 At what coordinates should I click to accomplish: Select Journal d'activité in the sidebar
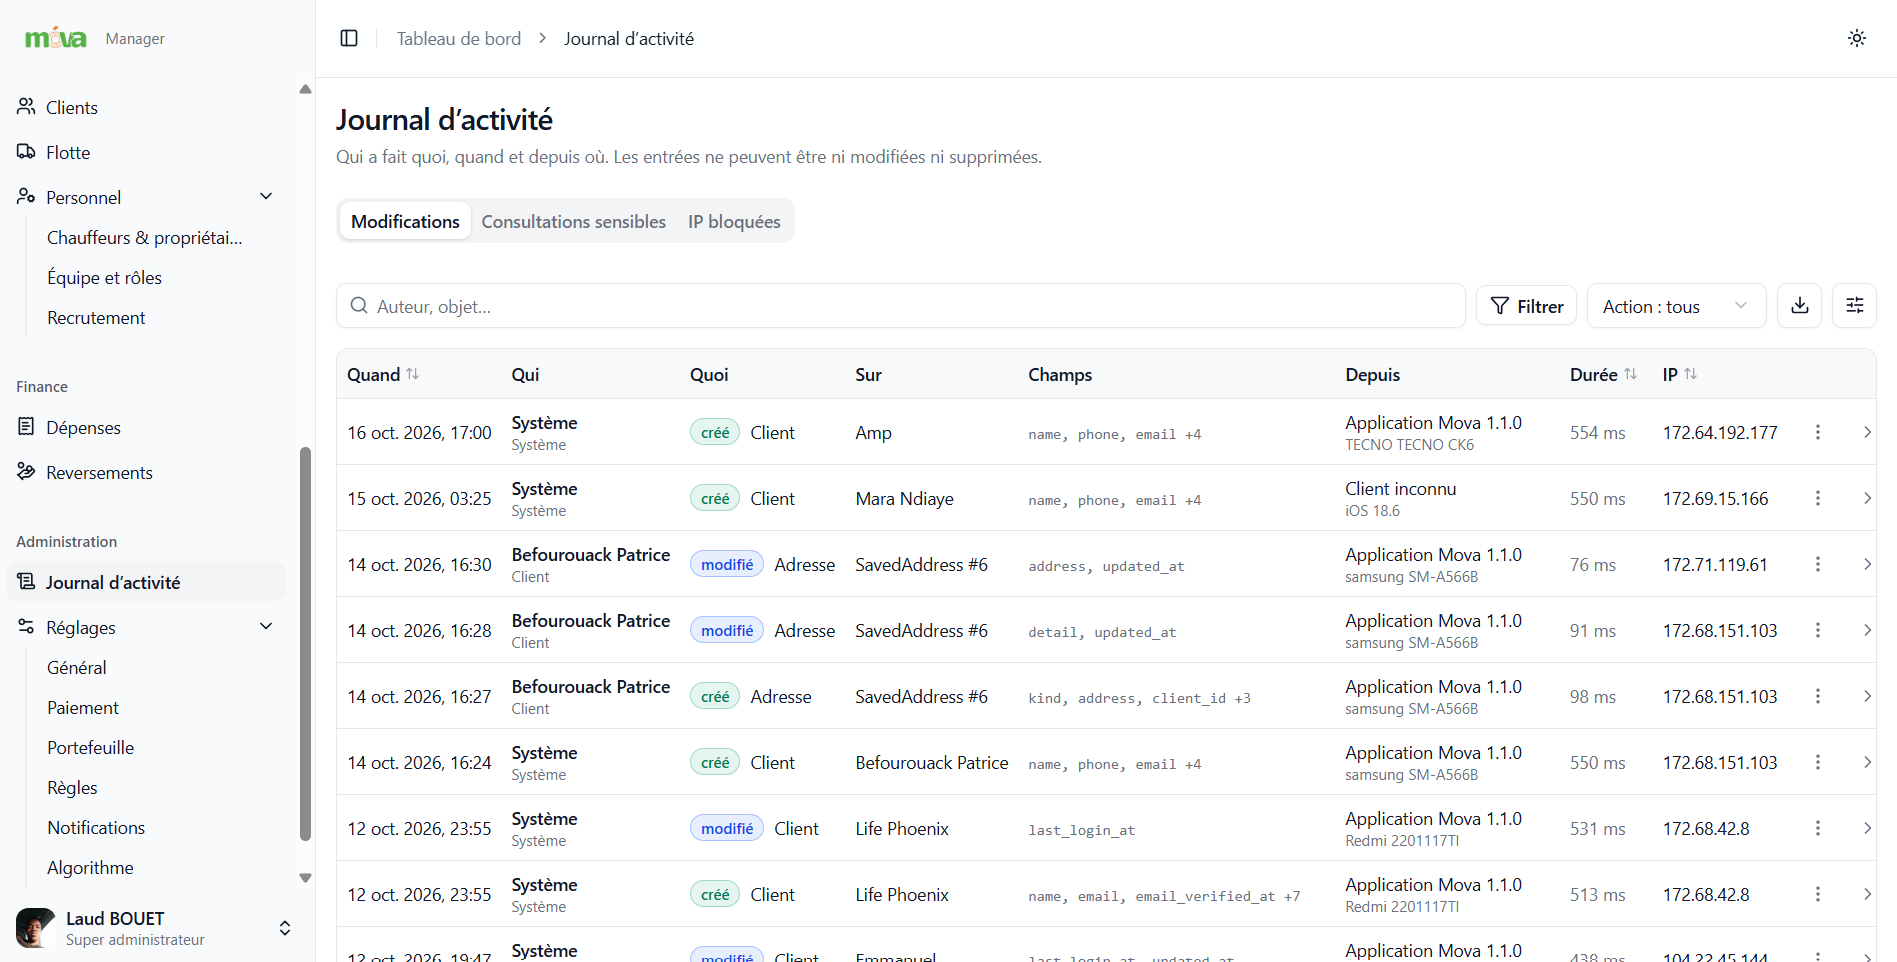pyautogui.click(x=146, y=582)
